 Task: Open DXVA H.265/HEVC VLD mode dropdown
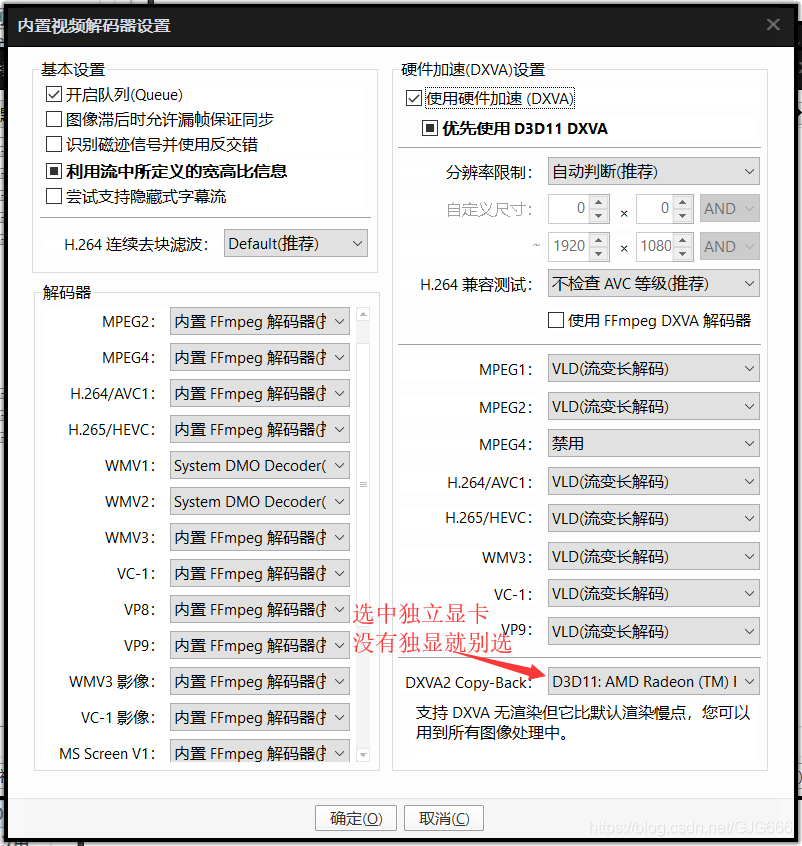[654, 518]
